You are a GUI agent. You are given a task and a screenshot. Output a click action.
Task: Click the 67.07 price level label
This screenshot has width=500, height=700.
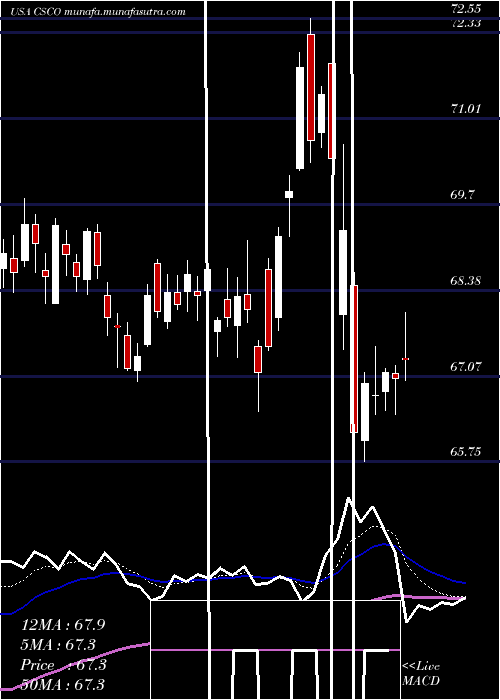466,367
